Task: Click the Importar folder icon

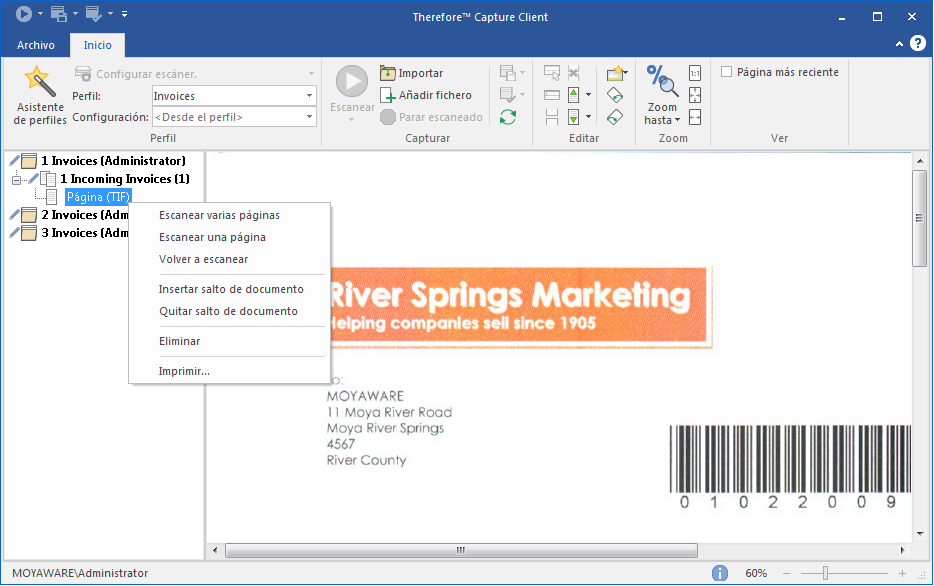Action: [388, 73]
